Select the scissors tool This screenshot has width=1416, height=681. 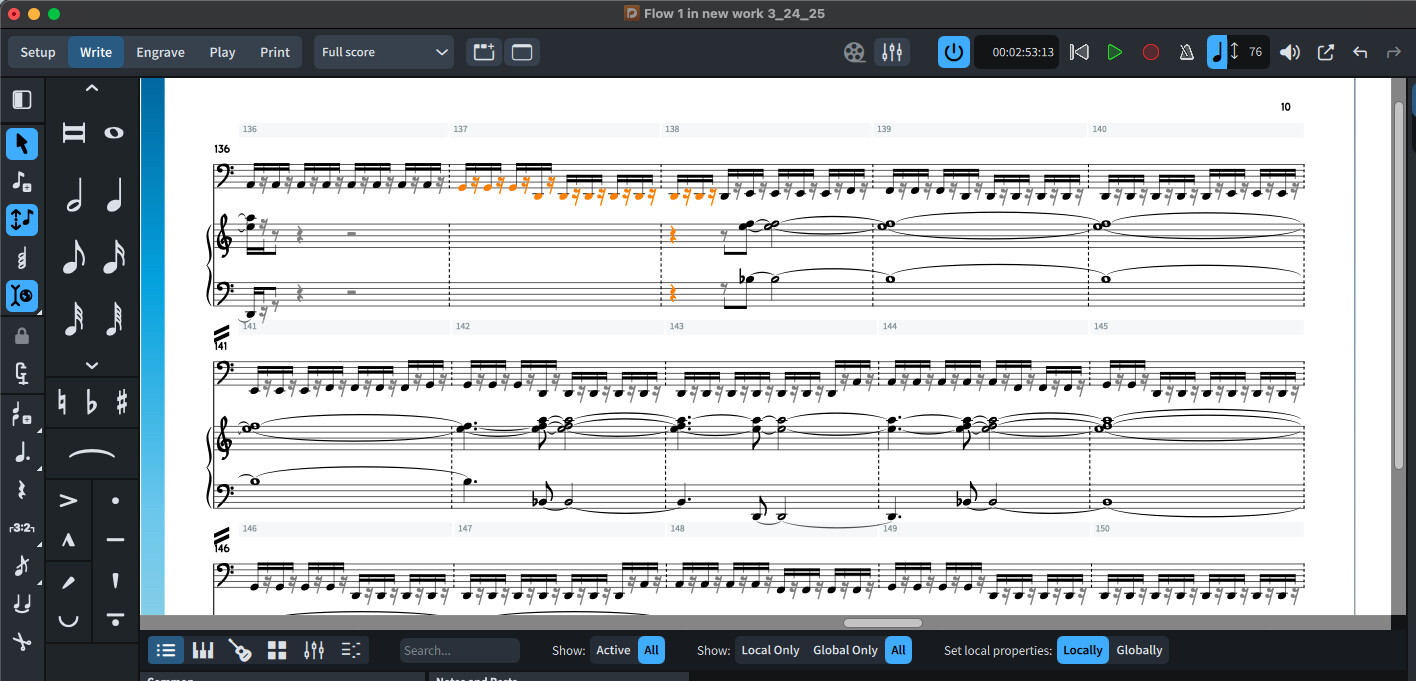pos(22,641)
